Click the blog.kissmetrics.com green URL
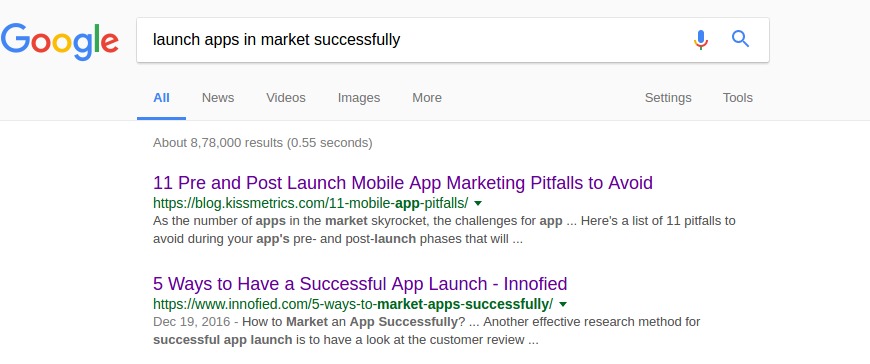Image resolution: width=870 pixels, height=364 pixels. click(x=311, y=202)
